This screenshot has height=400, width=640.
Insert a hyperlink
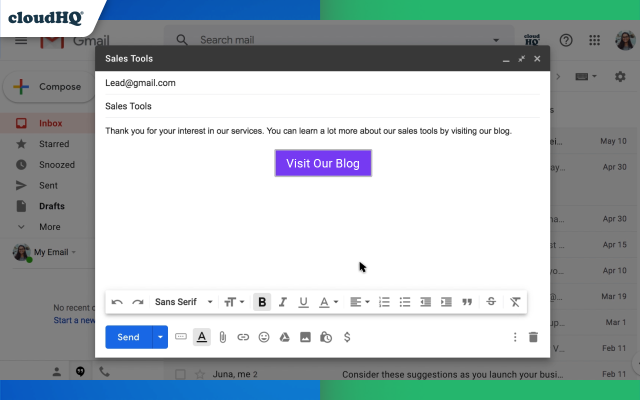(243, 337)
